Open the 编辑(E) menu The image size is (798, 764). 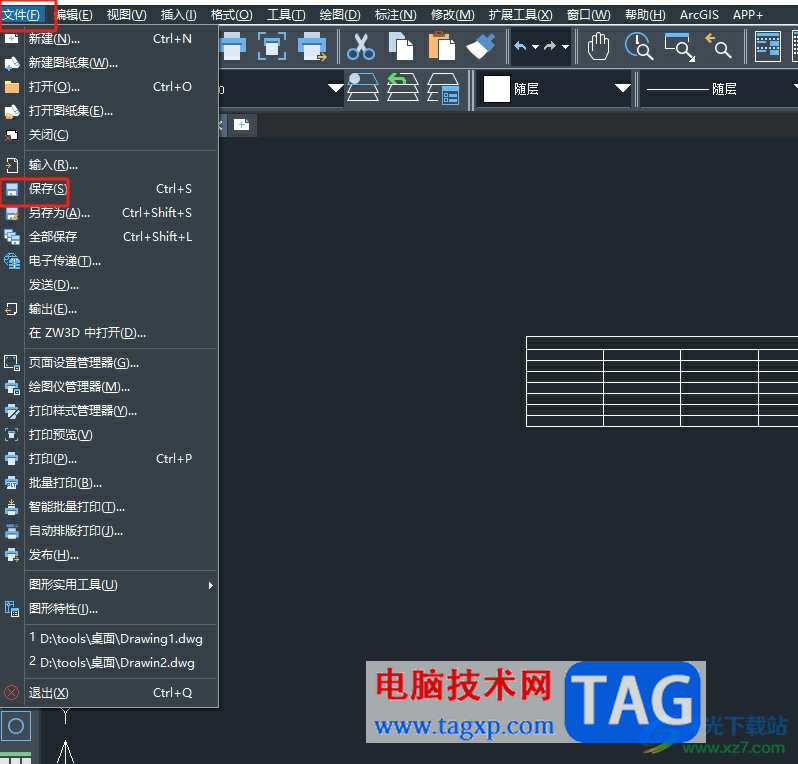tap(74, 15)
